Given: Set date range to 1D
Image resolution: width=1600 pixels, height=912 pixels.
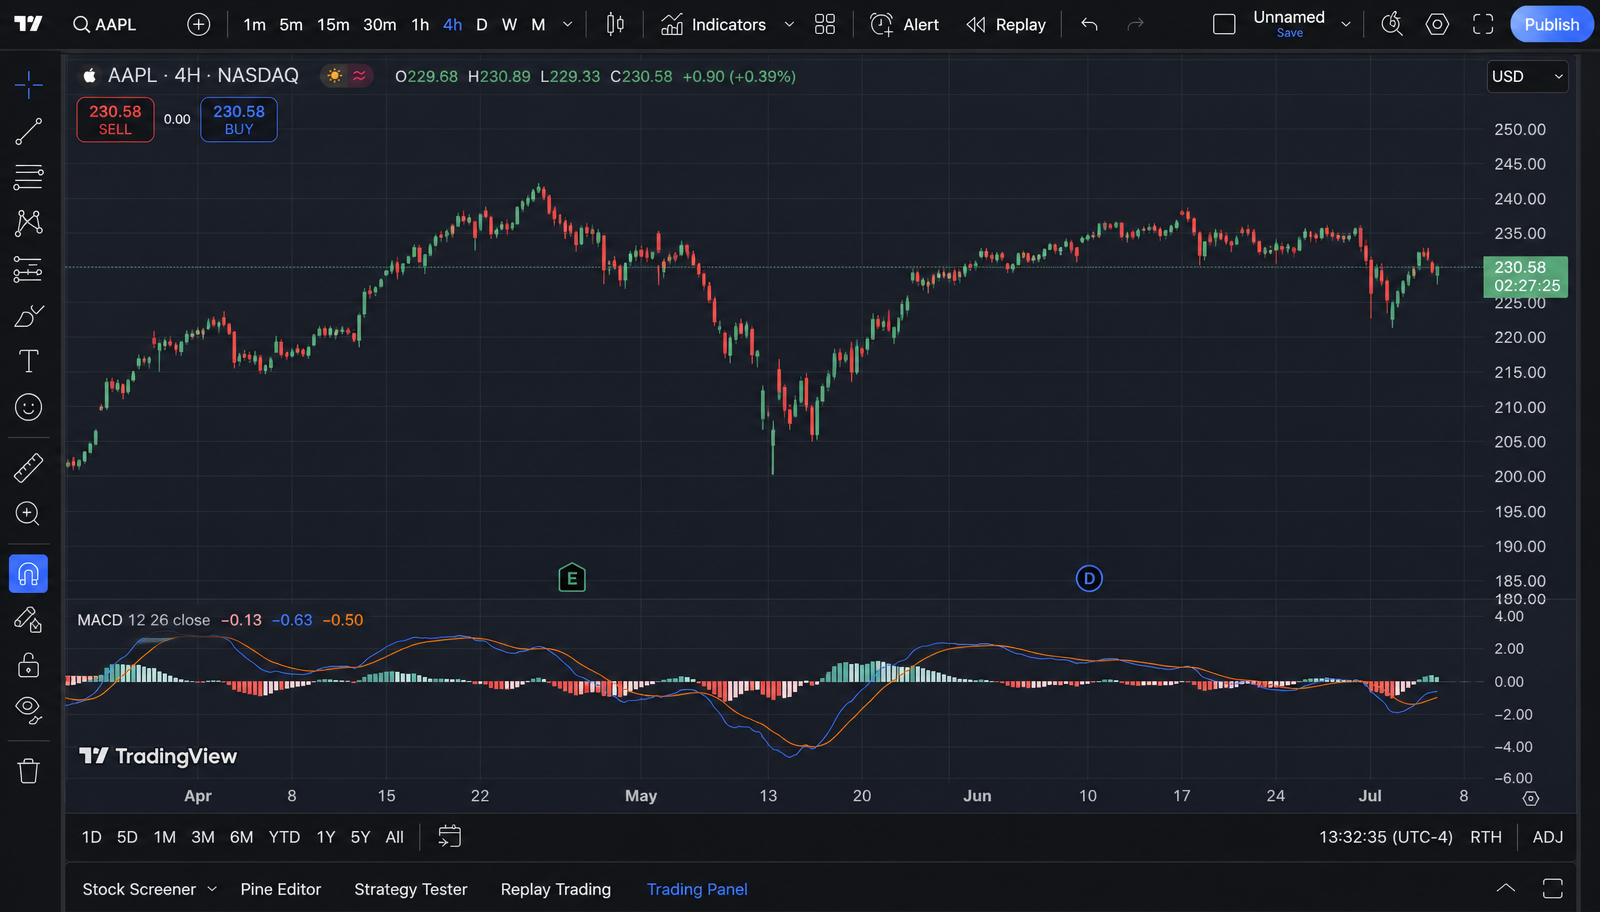Looking at the screenshot, I should (x=92, y=837).
